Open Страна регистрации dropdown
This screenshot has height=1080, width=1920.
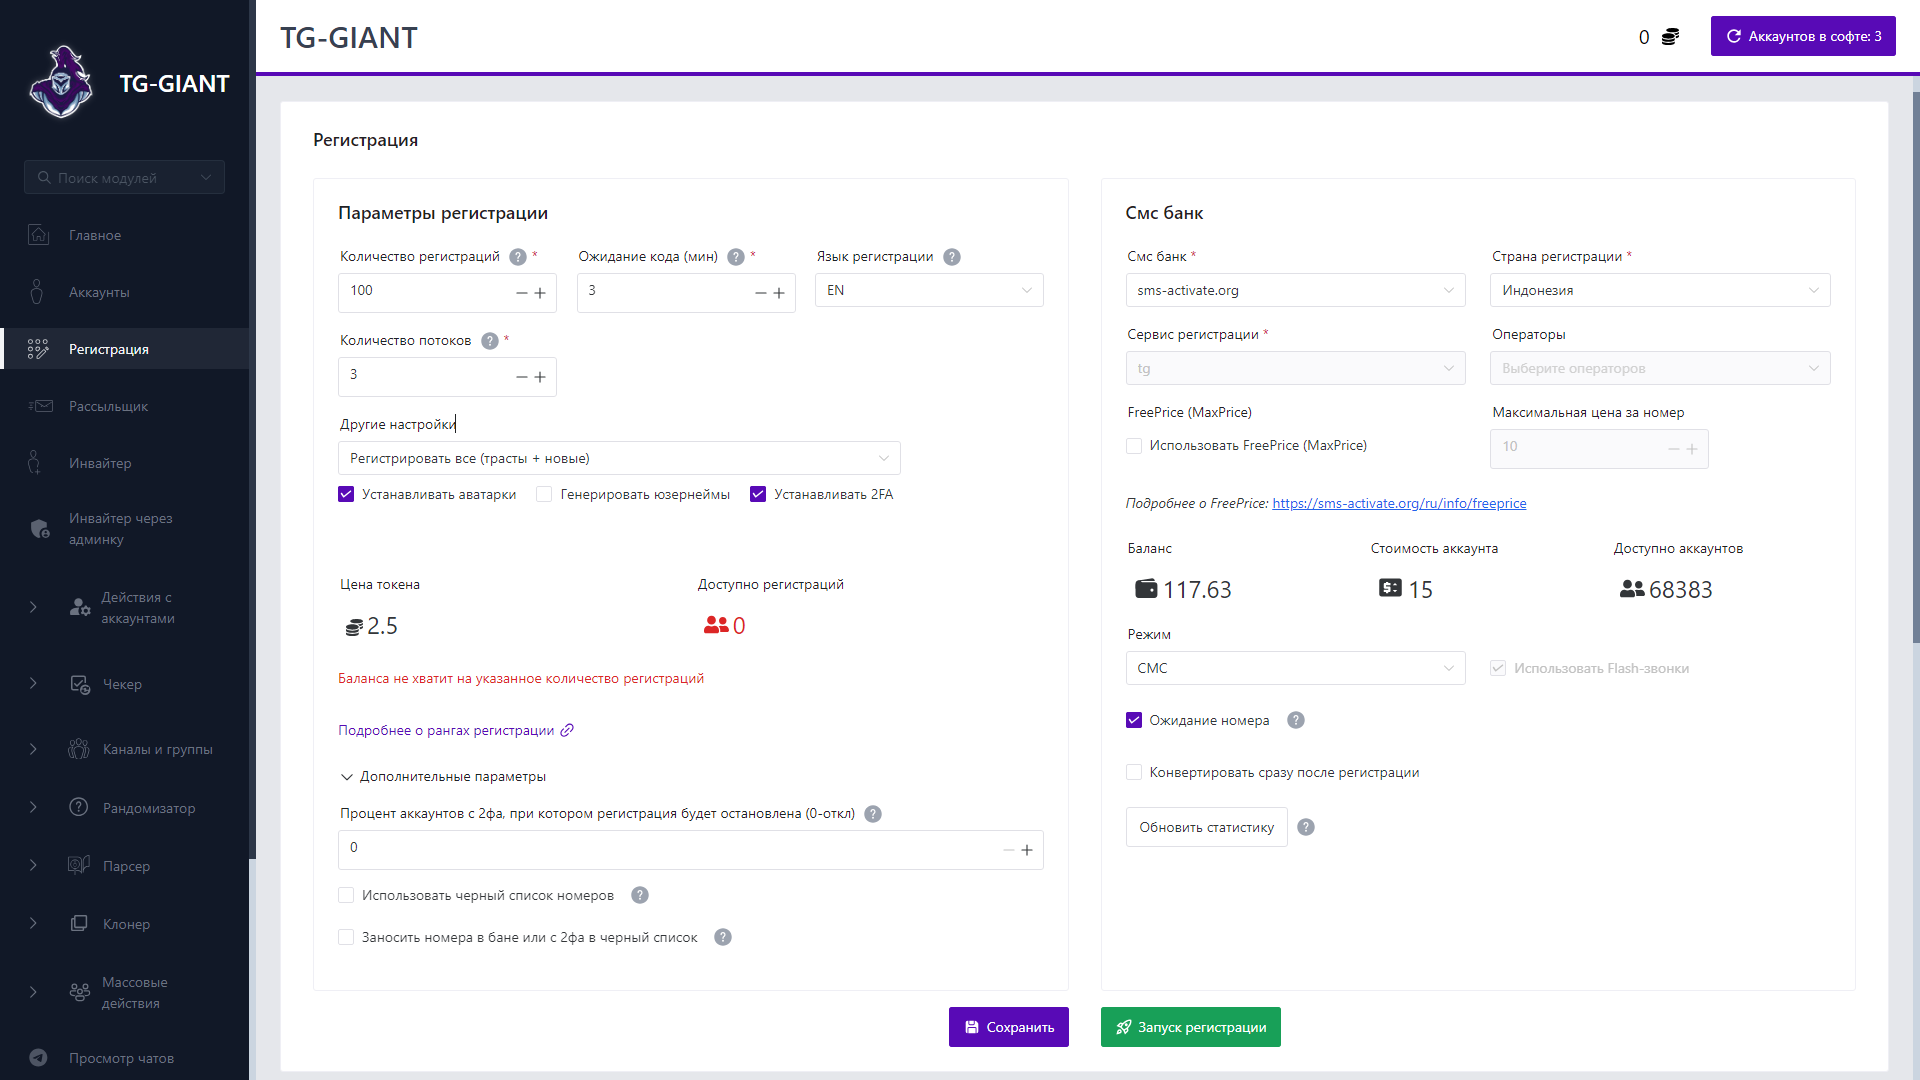pyautogui.click(x=1660, y=290)
